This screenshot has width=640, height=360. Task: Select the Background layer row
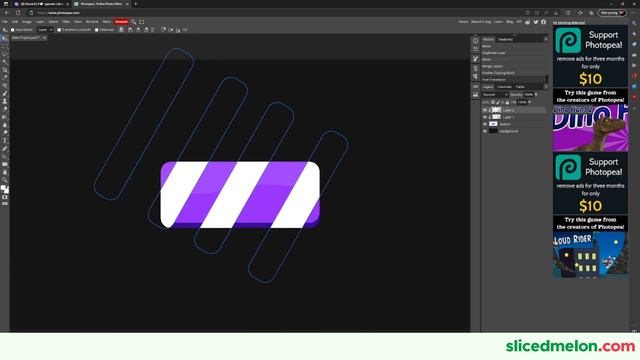(513, 131)
